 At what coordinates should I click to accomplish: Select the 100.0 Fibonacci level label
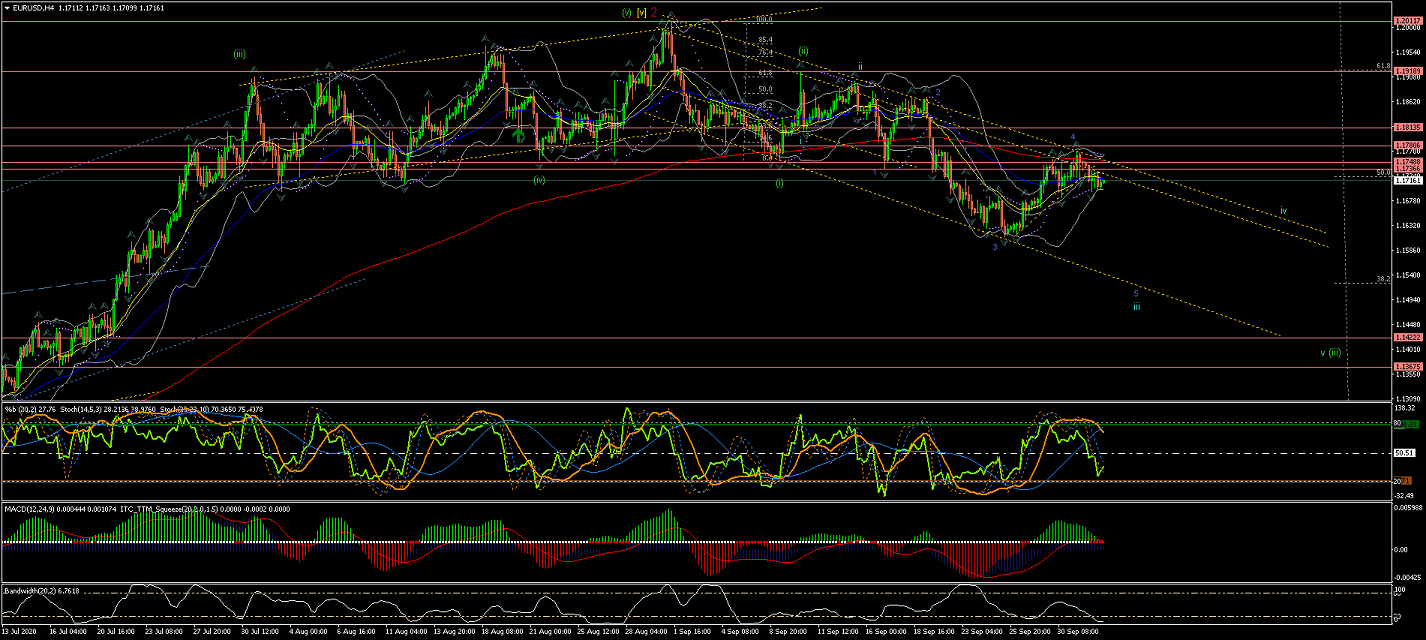(765, 19)
